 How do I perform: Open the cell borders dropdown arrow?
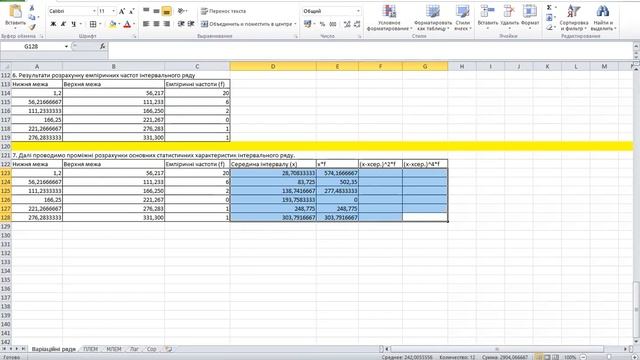click(x=100, y=24)
